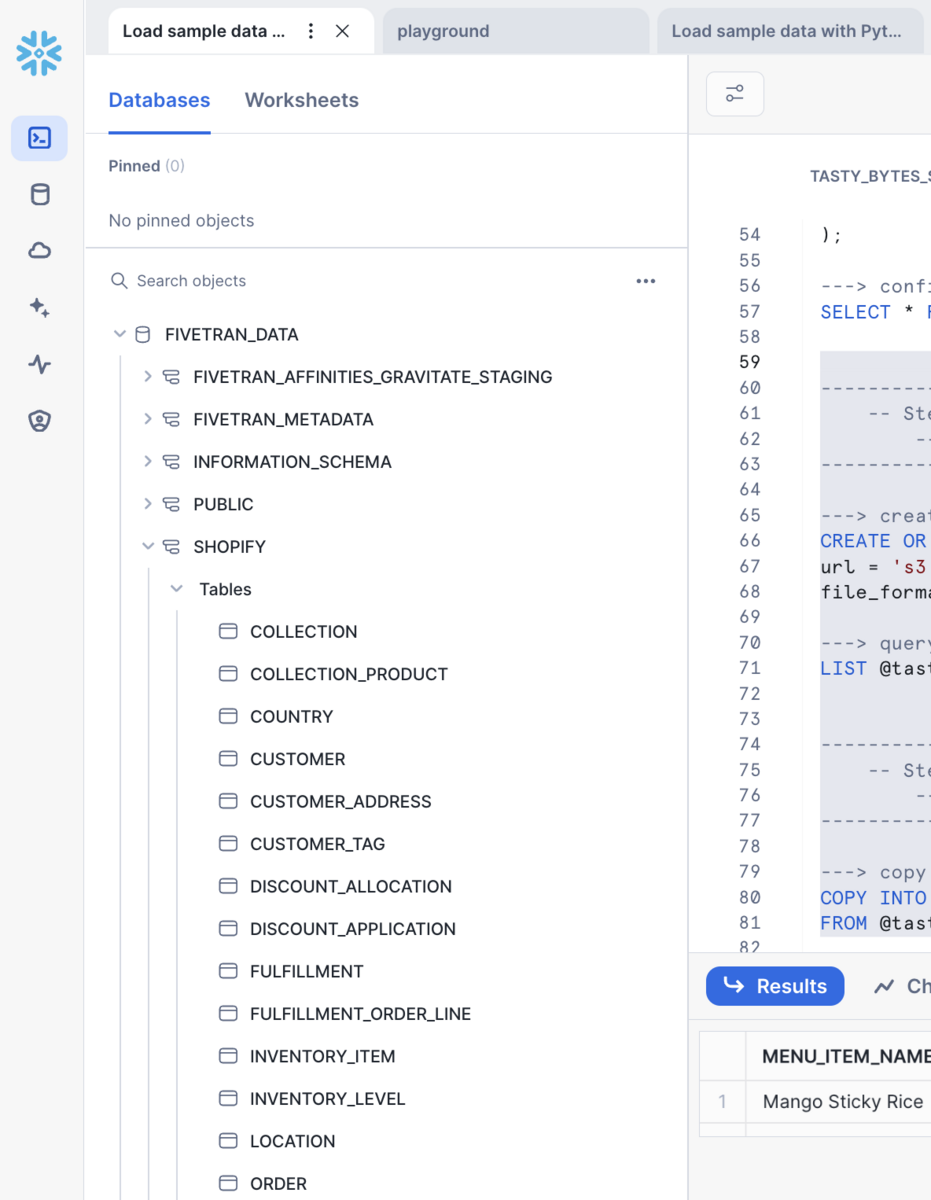The image size is (931, 1200).
Task: Open the Admin shield icon
Action: (x=39, y=421)
